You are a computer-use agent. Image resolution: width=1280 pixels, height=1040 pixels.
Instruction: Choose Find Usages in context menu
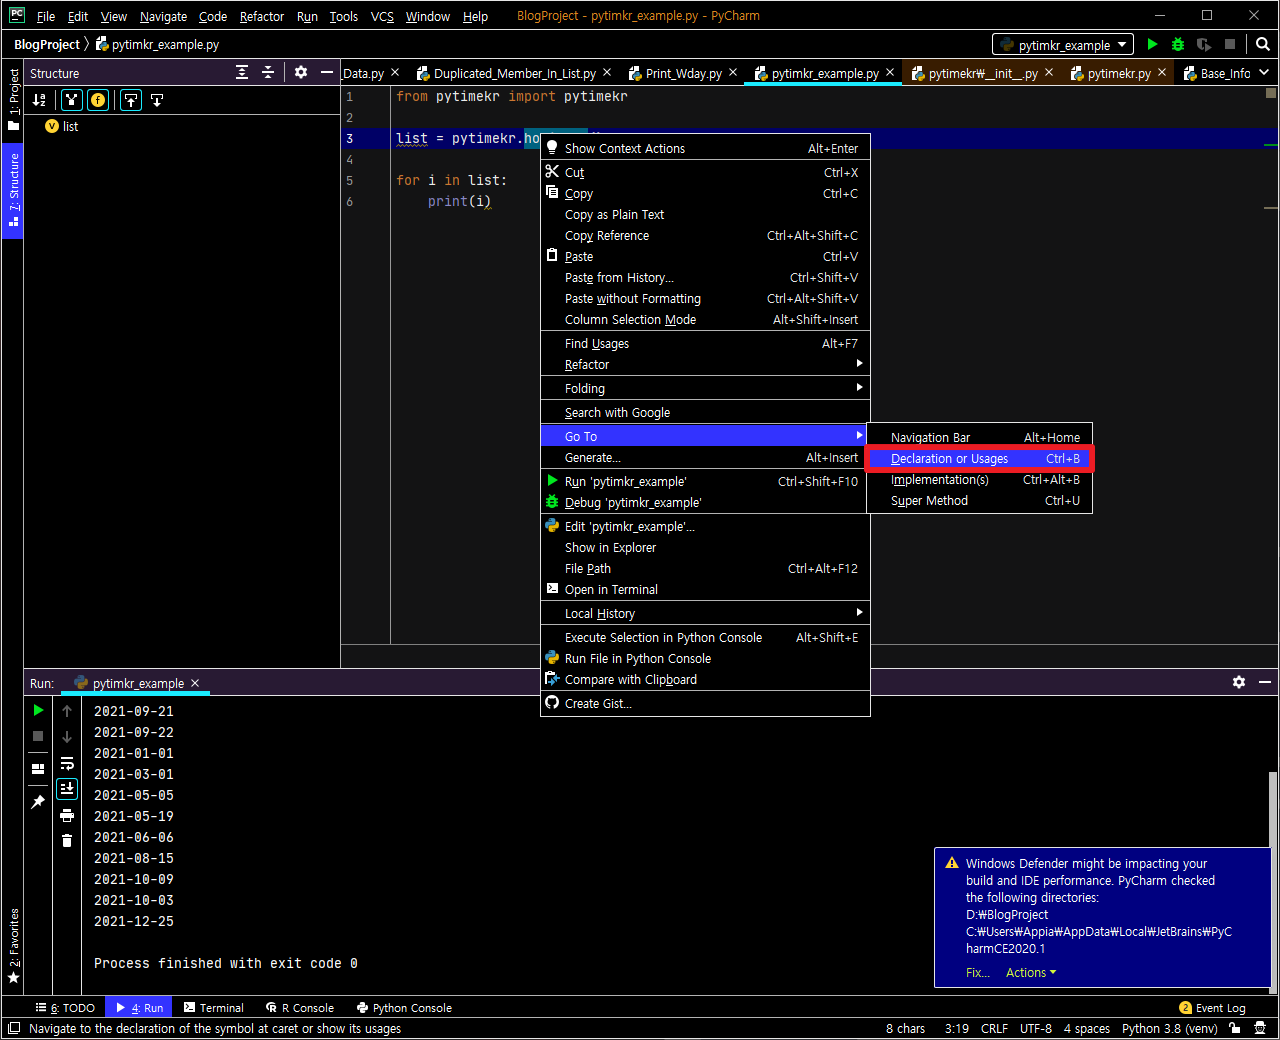tap(705, 344)
